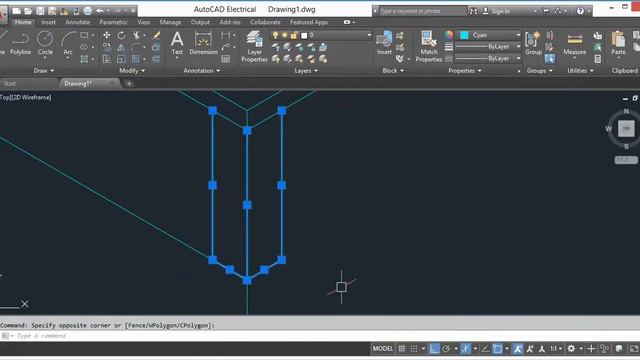
Task: Click the Table icon in Annotation panel
Action: pyautogui.click(x=225, y=59)
